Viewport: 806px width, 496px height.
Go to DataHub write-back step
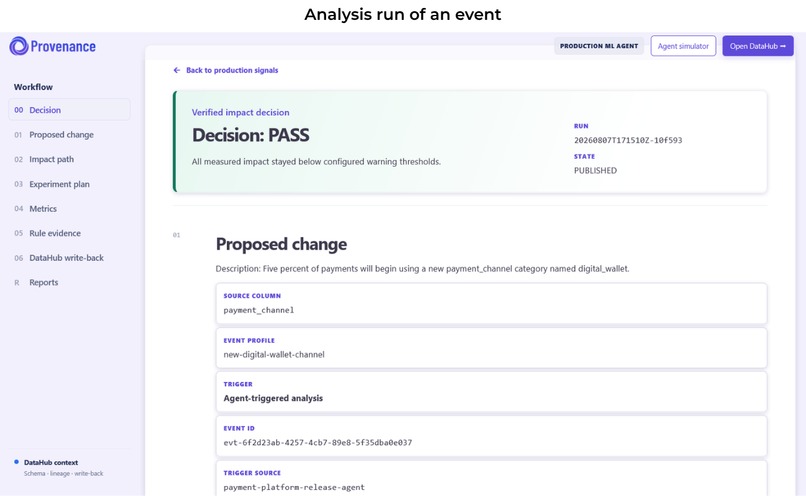pos(66,258)
